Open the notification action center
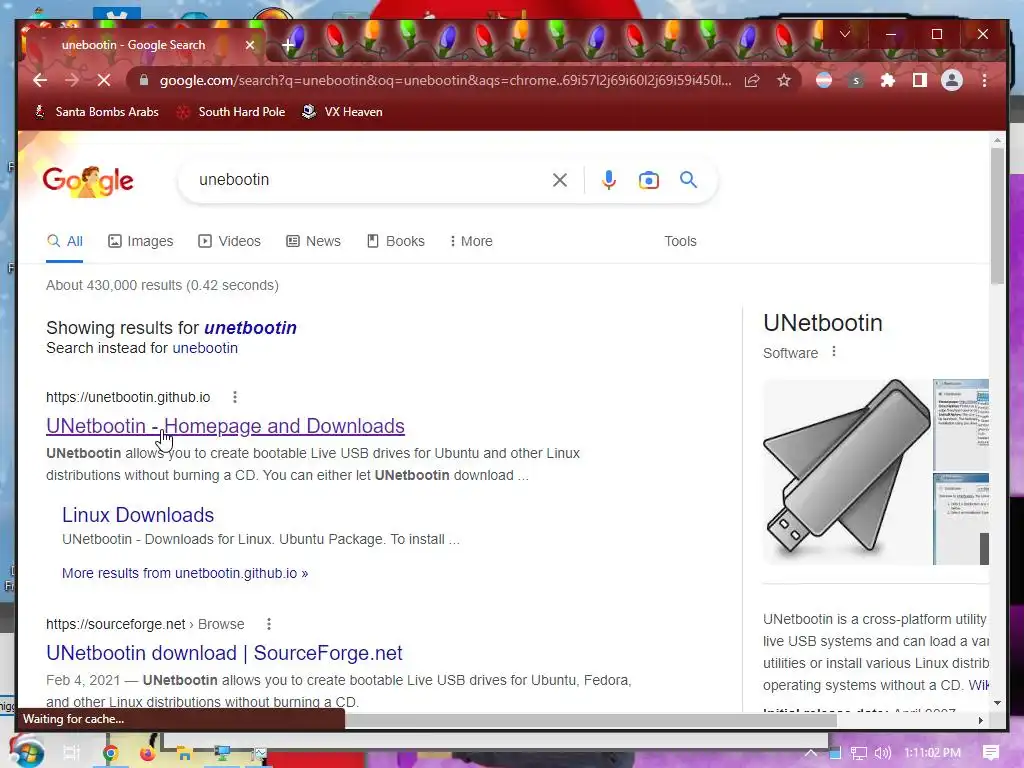 tap(991, 753)
